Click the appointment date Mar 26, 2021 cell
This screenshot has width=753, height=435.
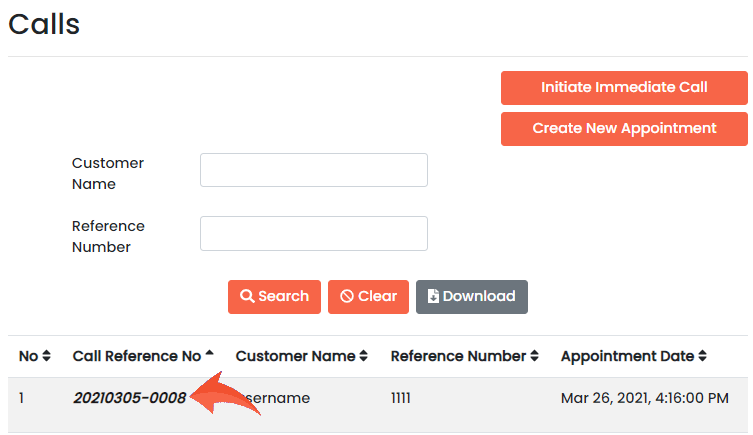644,398
